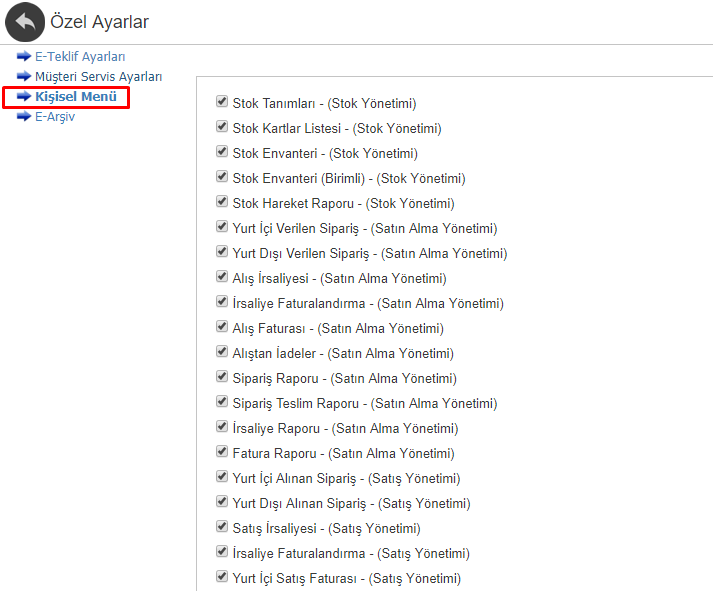Uncheck Stok Hareket Raporu checkbox

pos(222,201)
